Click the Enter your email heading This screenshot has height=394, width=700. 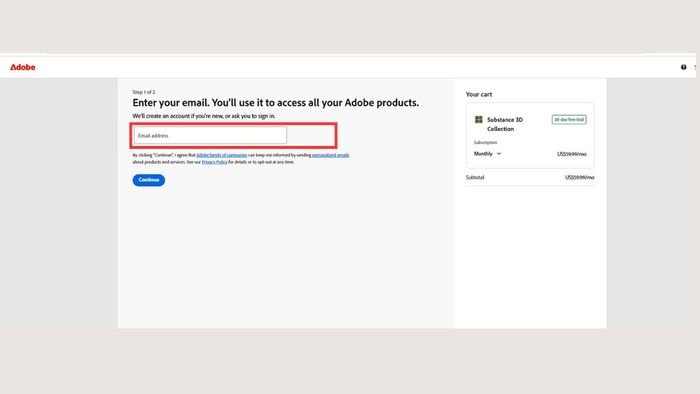click(x=275, y=103)
